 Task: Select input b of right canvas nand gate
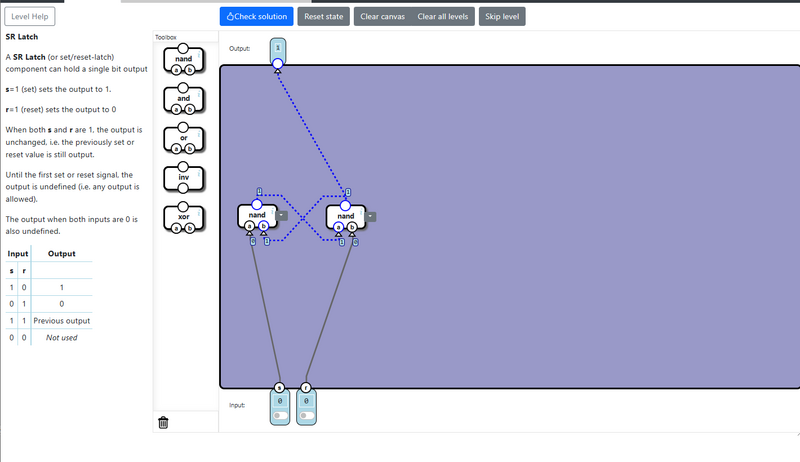click(352, 227)
